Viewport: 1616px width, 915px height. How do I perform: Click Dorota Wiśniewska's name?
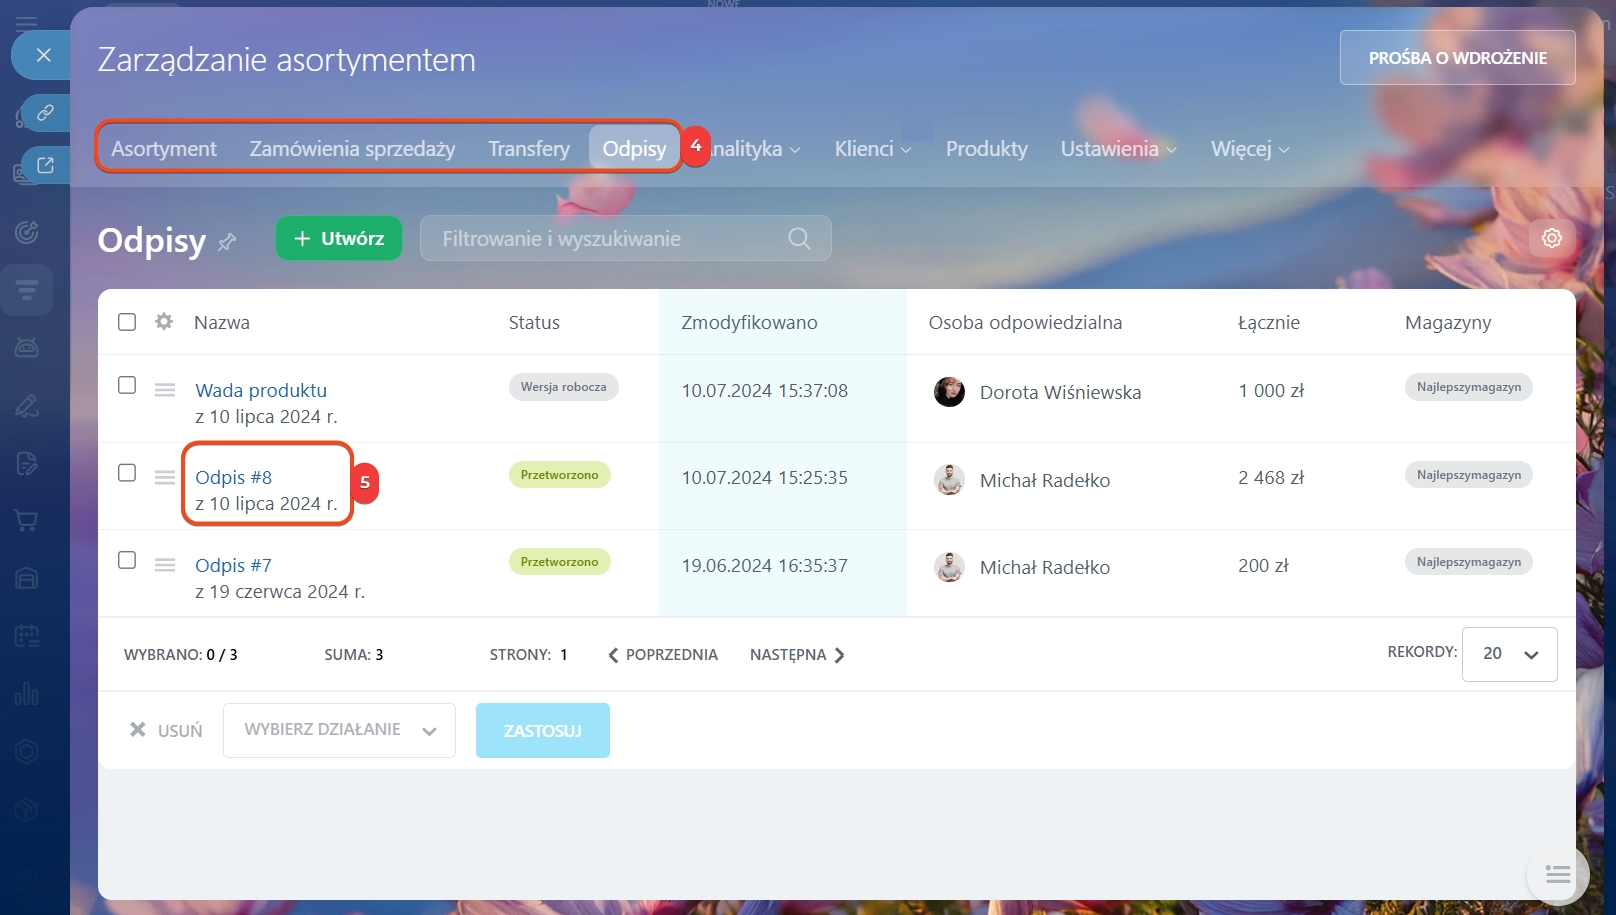coord(1060,392)
